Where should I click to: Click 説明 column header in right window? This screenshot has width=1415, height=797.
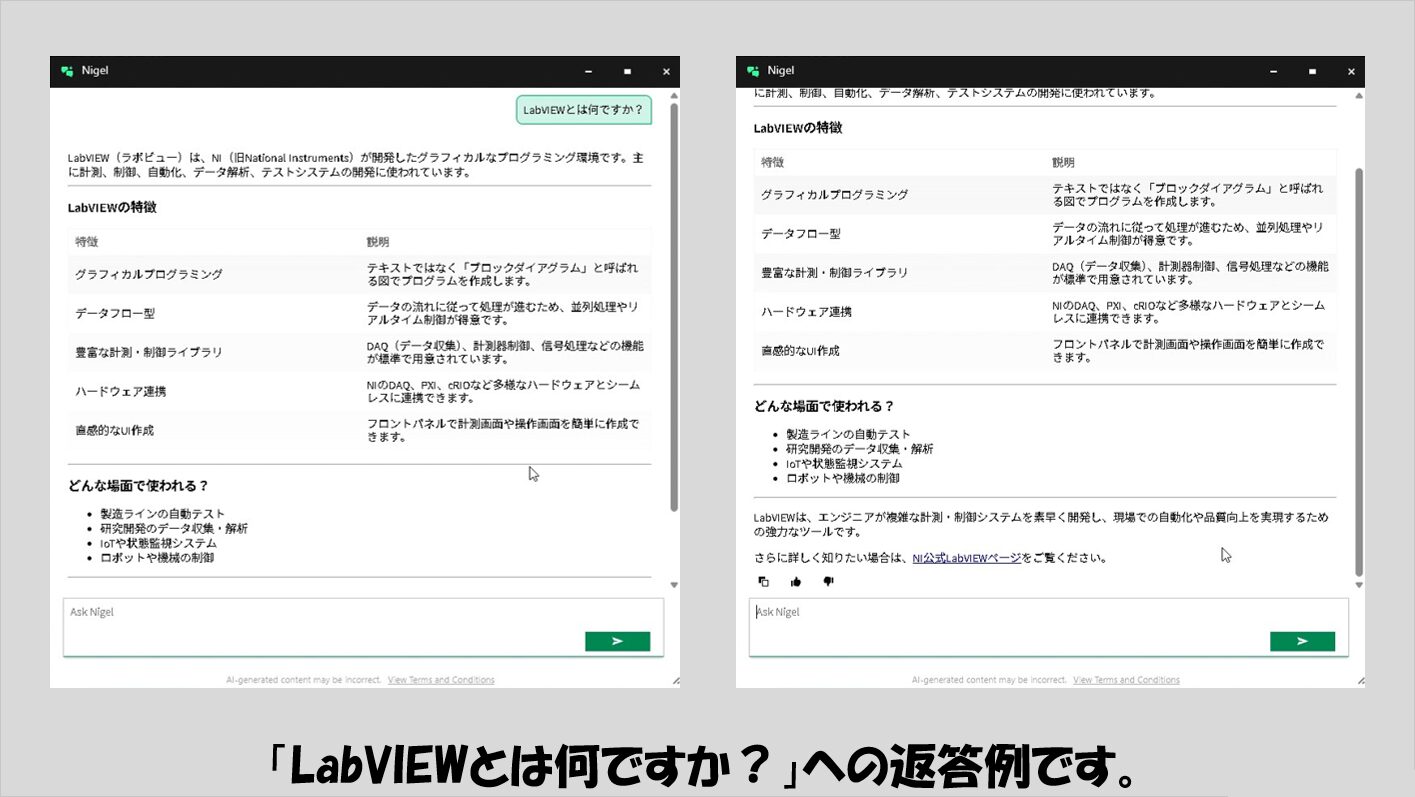click(x=1063, y=162)
